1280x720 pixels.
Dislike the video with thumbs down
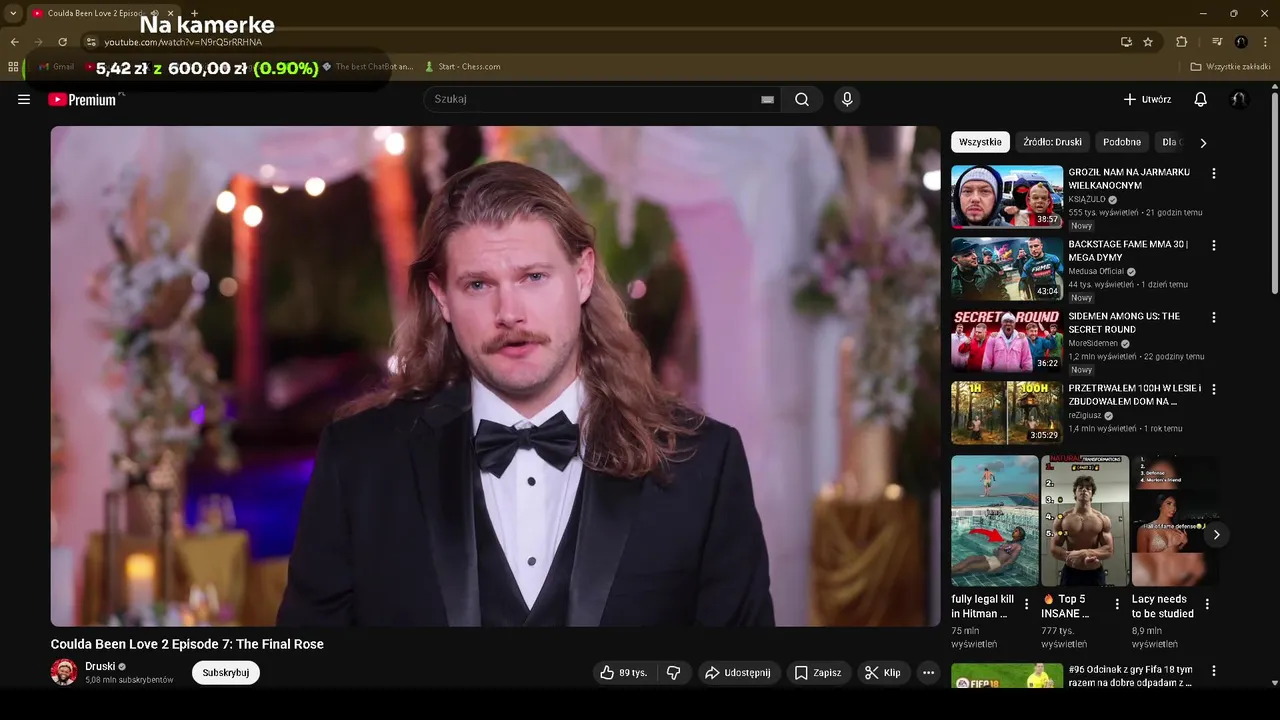(x=674, y=673)
